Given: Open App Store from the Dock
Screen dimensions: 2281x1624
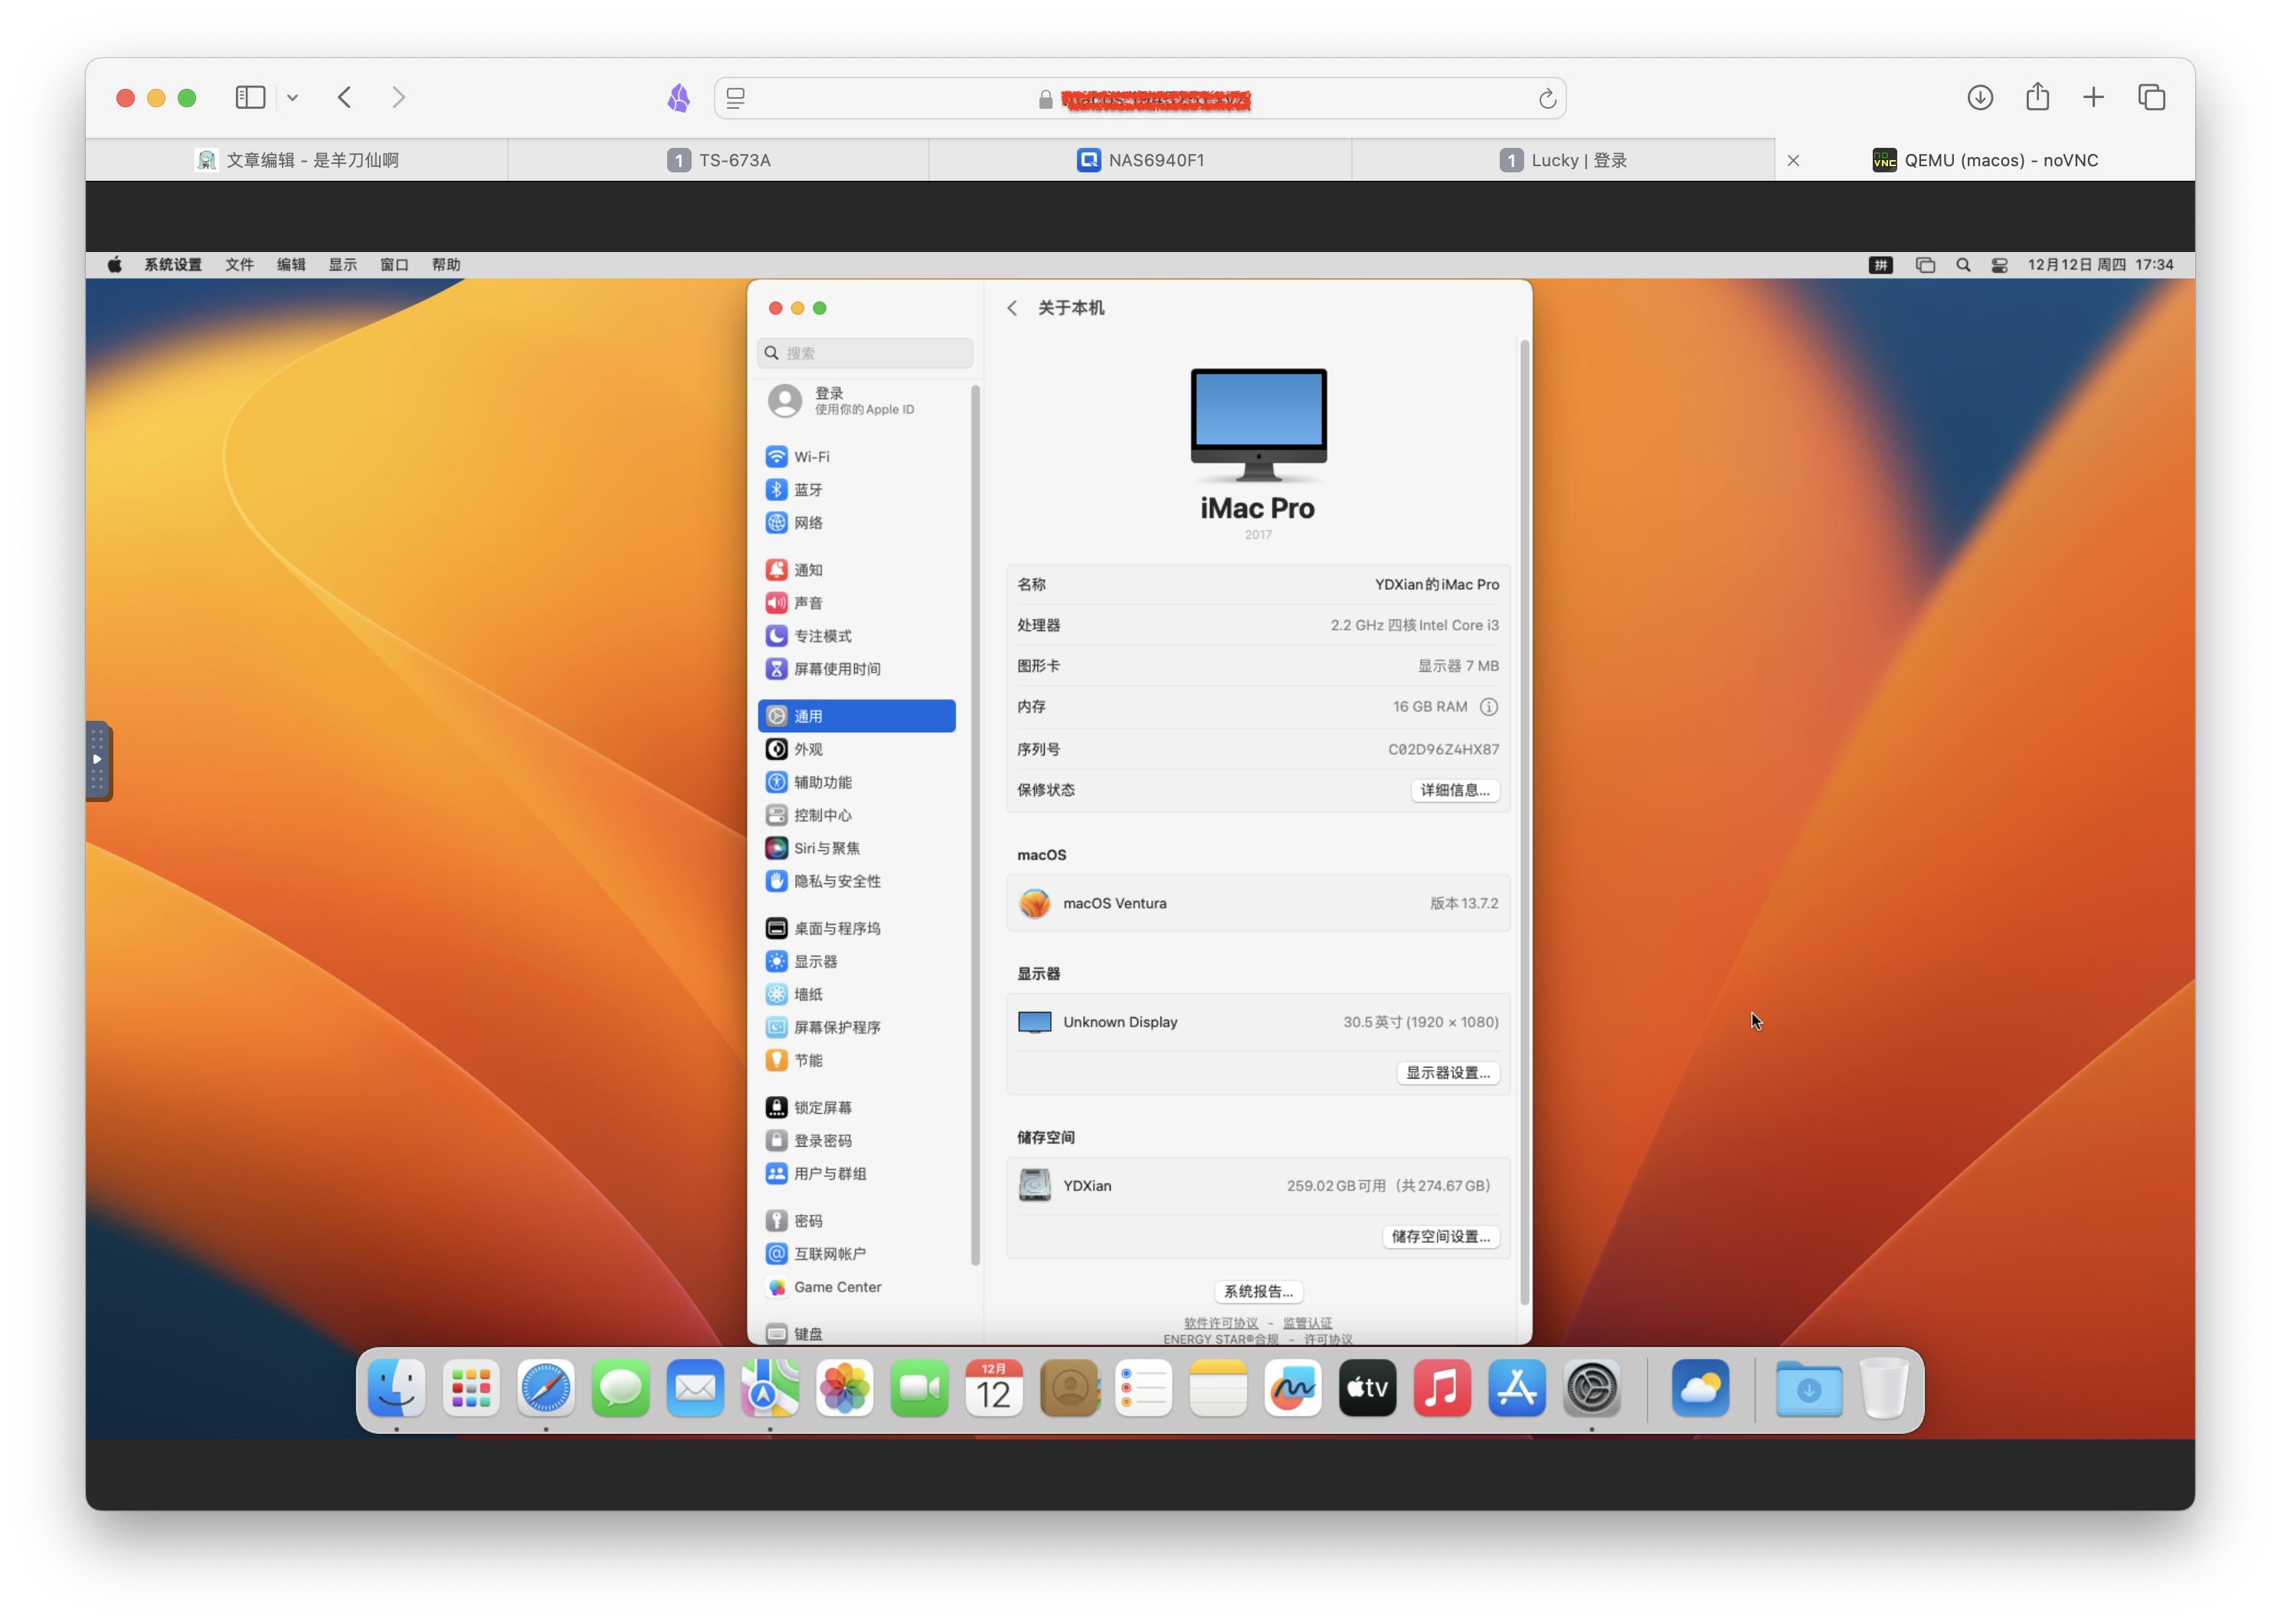Looking at the screenshot, I should (x=1516, y=1388).
